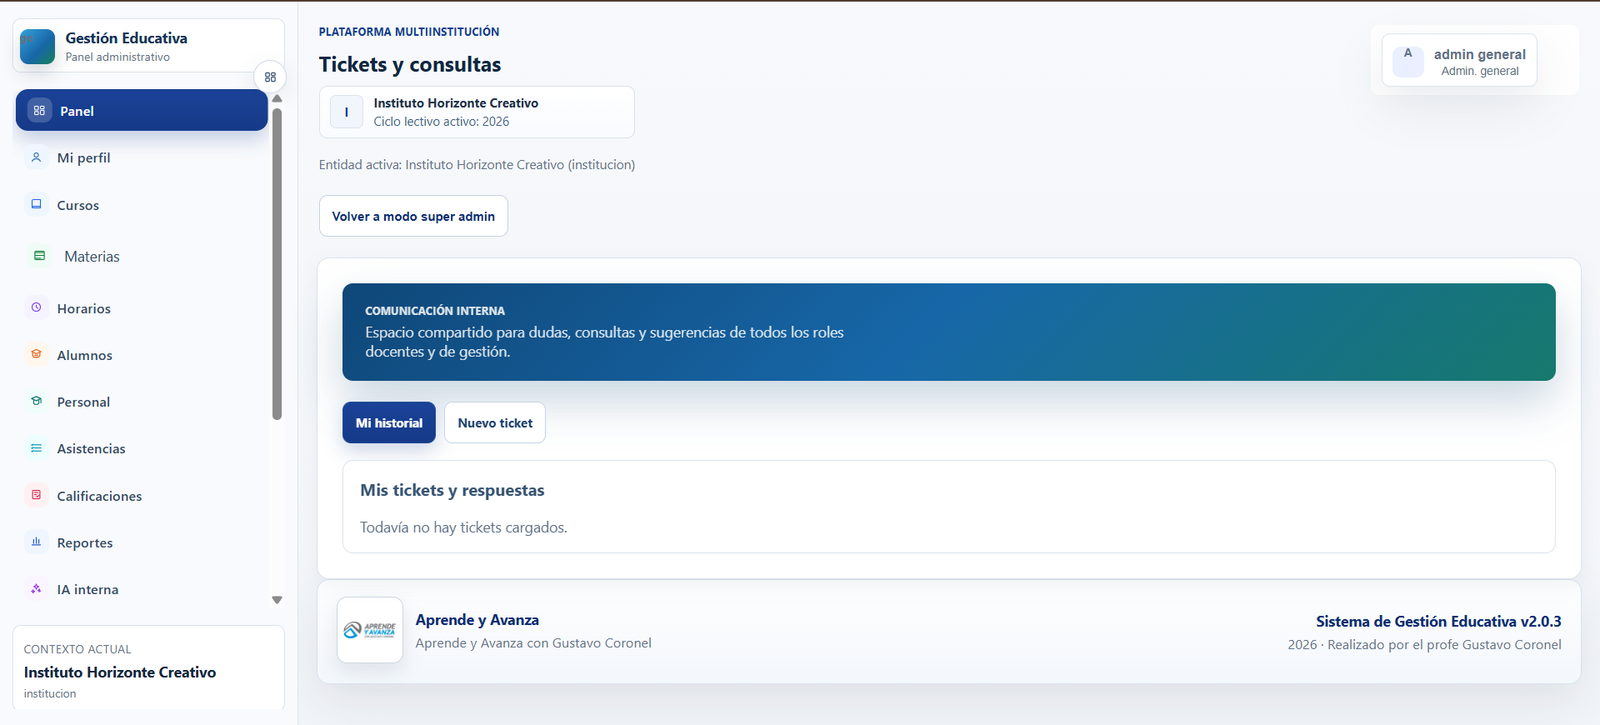This screenshot has width=1600, height=725.
Task: Open the Panel dashboard icon
Action: tap(39, 110)
